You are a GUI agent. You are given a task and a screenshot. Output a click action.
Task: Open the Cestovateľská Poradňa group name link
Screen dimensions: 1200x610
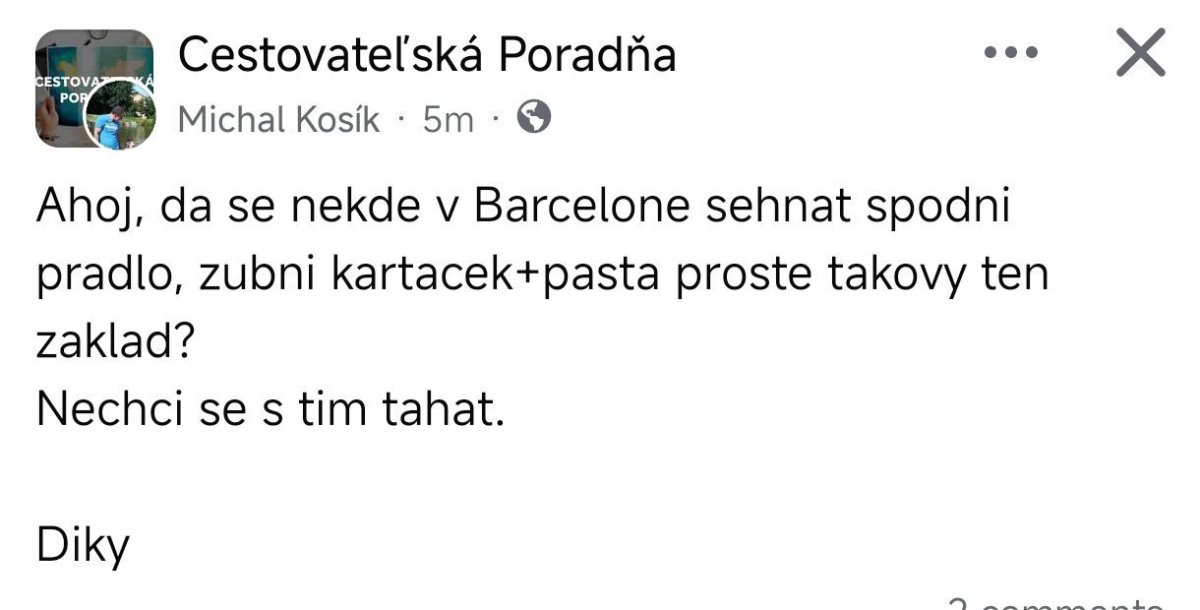pyautogui.click(x=427, y=55)
